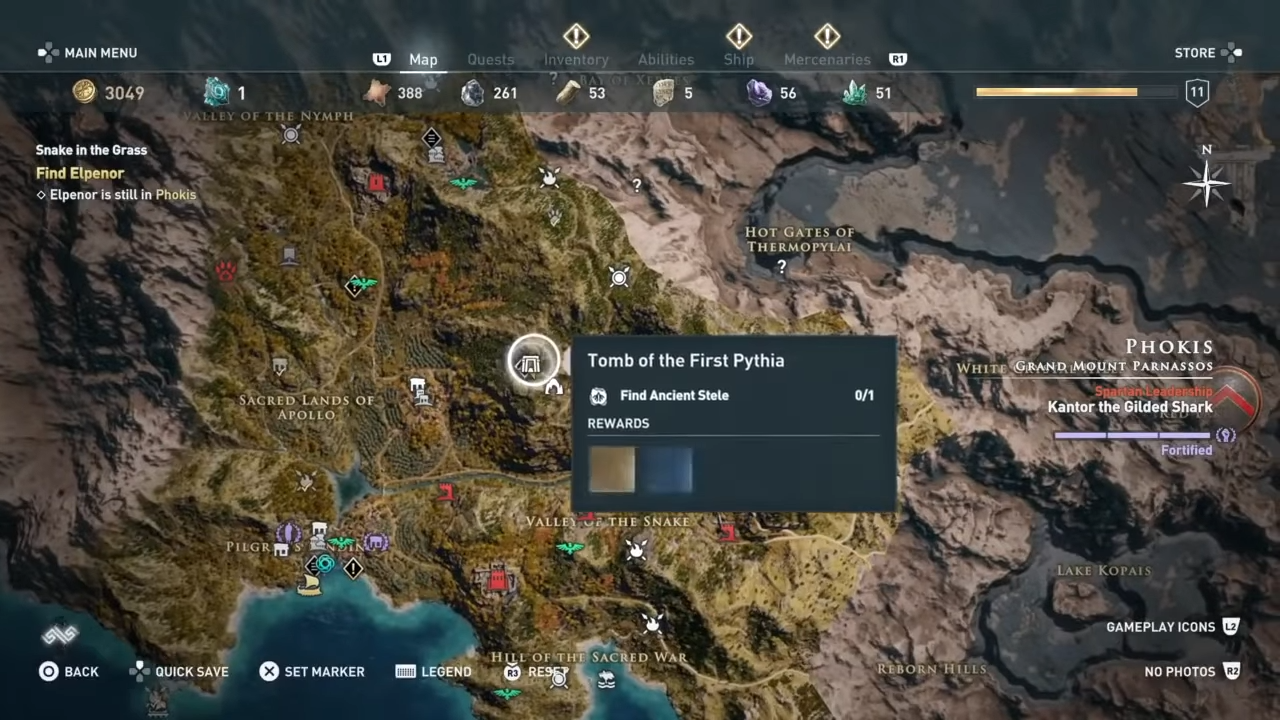The image size is (1280, 720).
Task: Click the Set Marker button
Action: (311, 671)
